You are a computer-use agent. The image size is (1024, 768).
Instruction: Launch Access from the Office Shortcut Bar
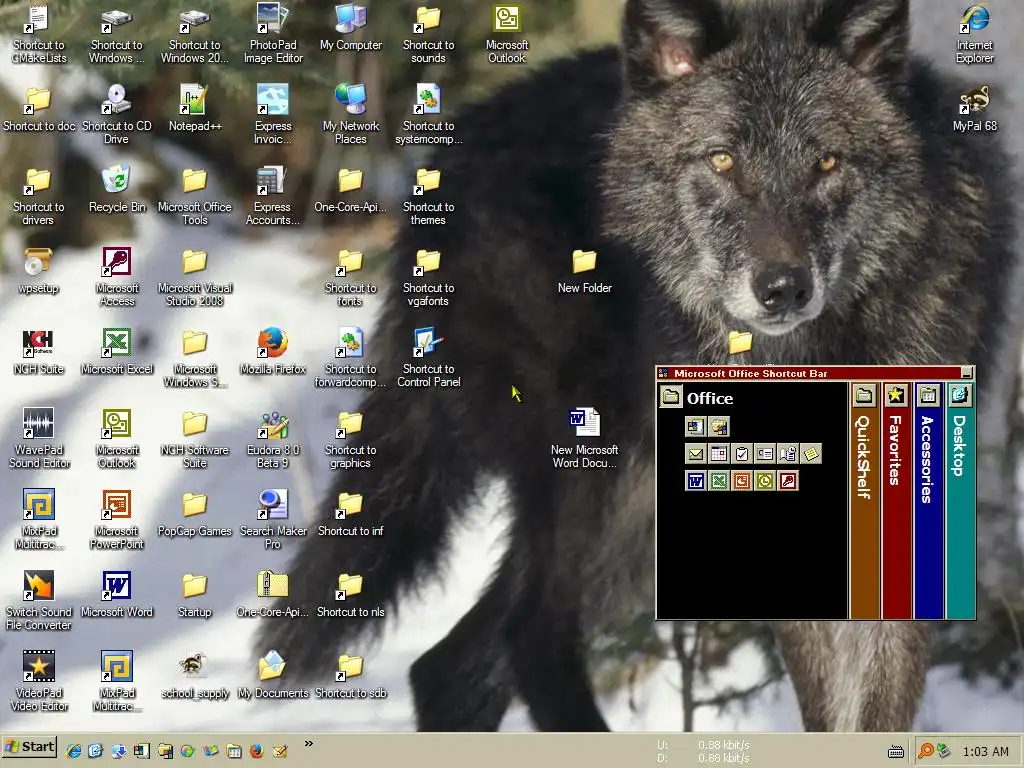click(788, 481)
